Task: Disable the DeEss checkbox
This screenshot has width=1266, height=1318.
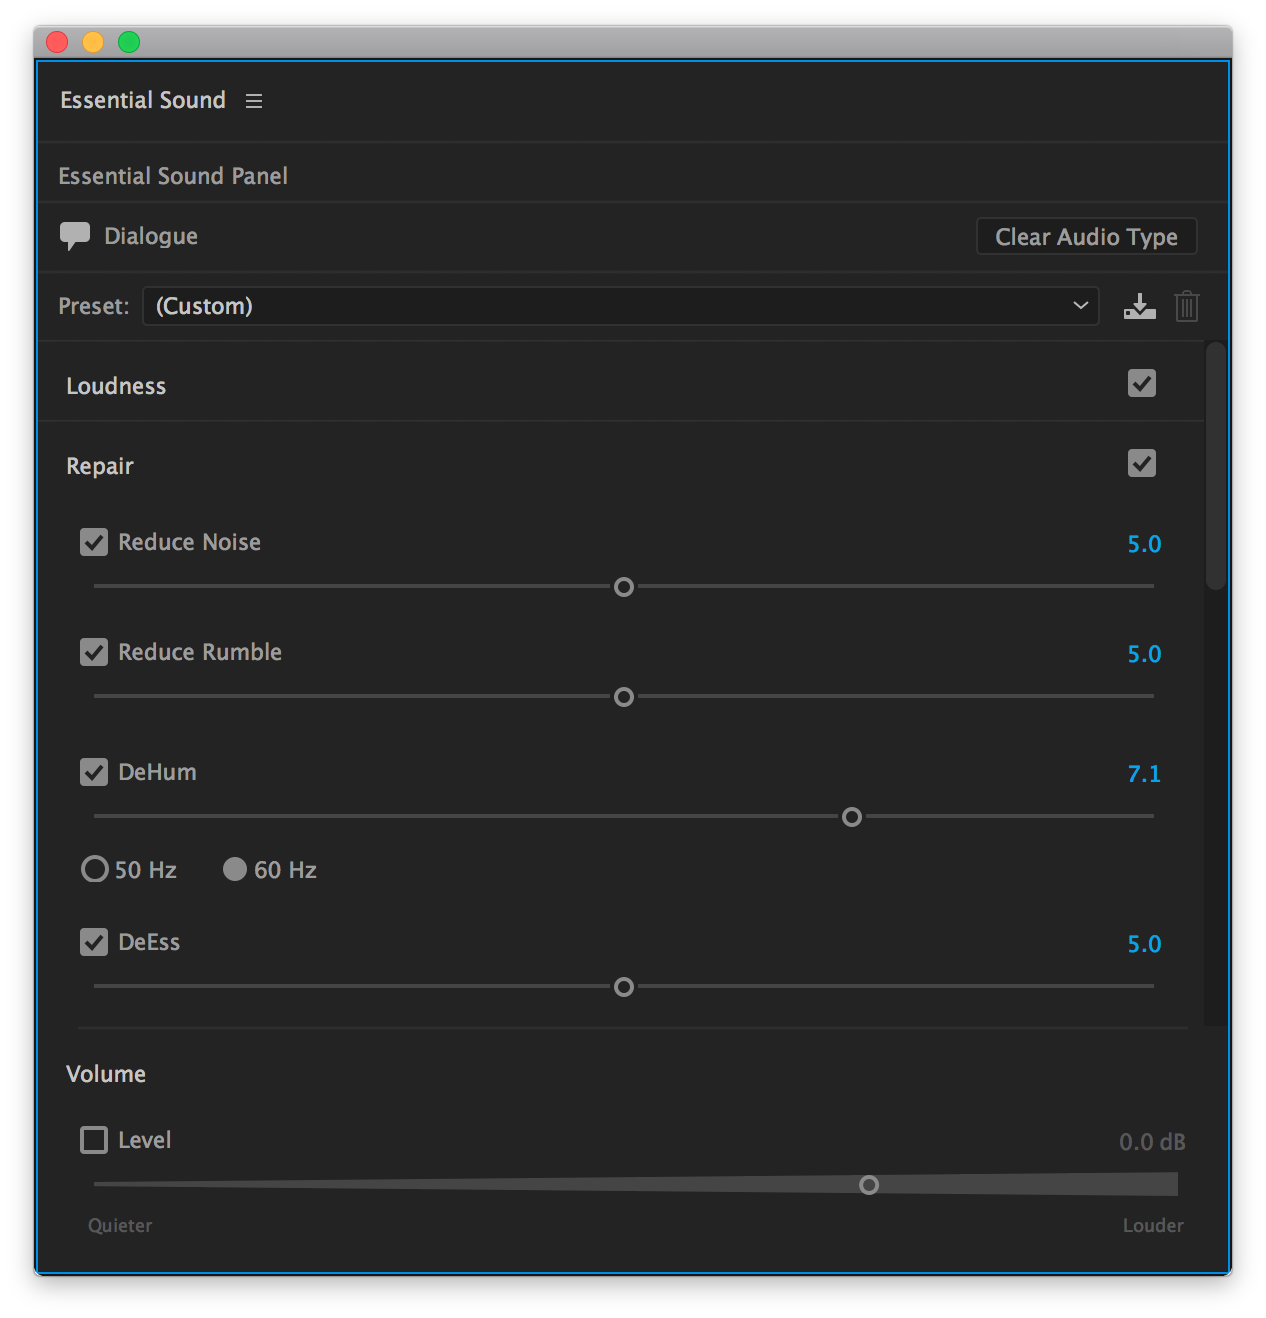Action: [94, 943]
